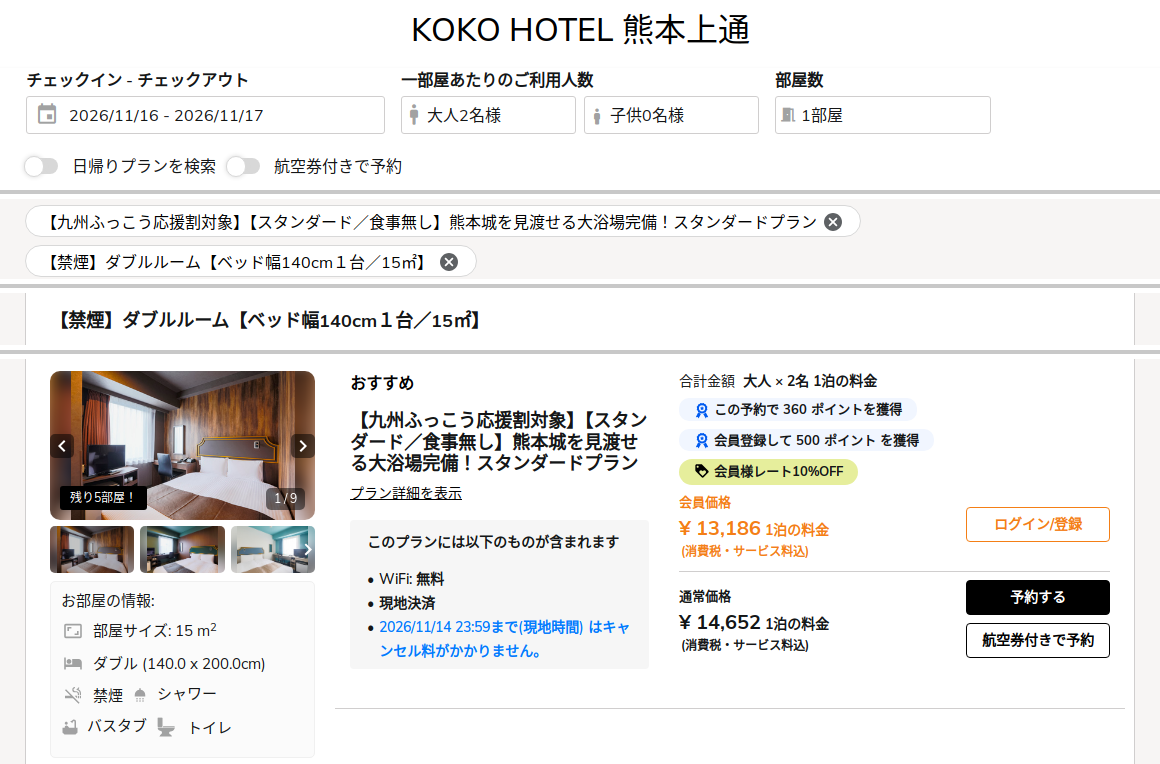
Task: Click 予約する button
Action: click(1038, 598)
